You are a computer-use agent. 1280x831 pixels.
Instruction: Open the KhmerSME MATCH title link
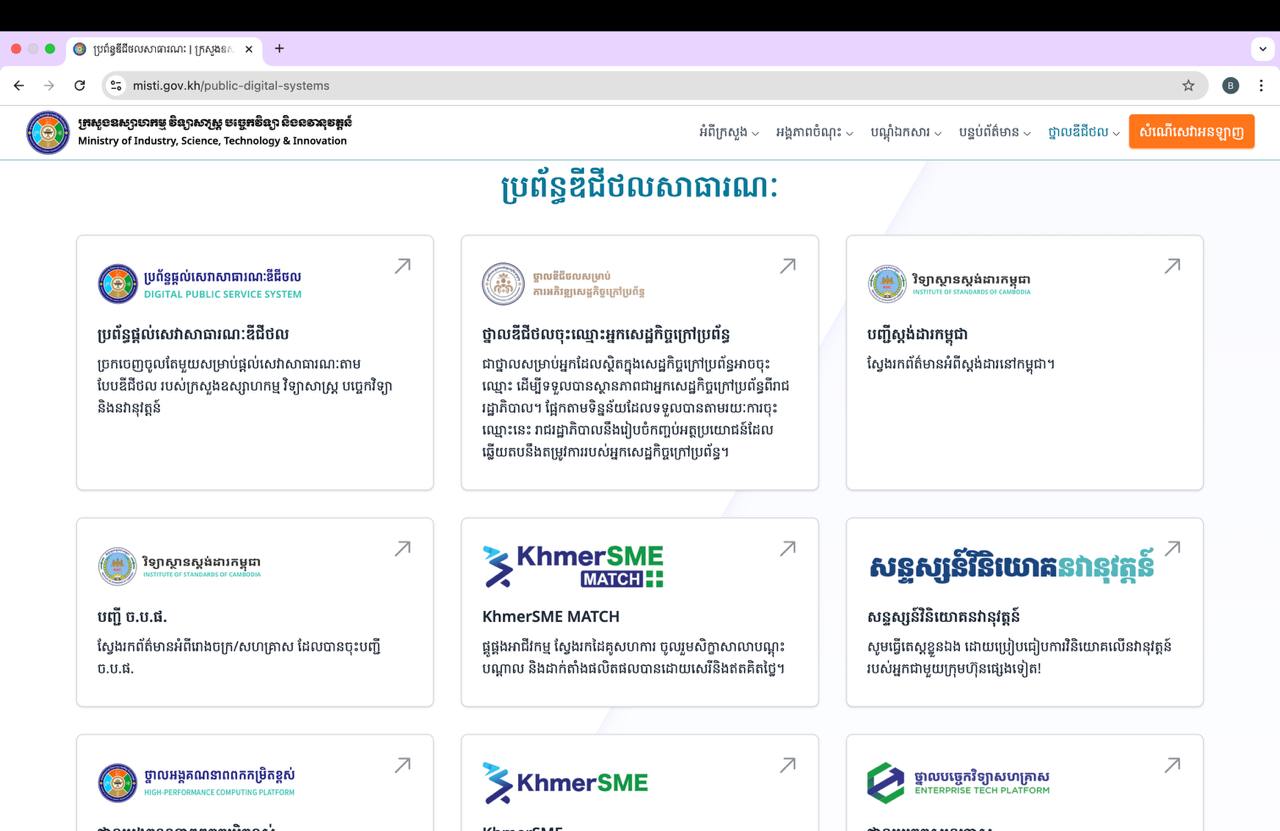[x=550, y=616]
